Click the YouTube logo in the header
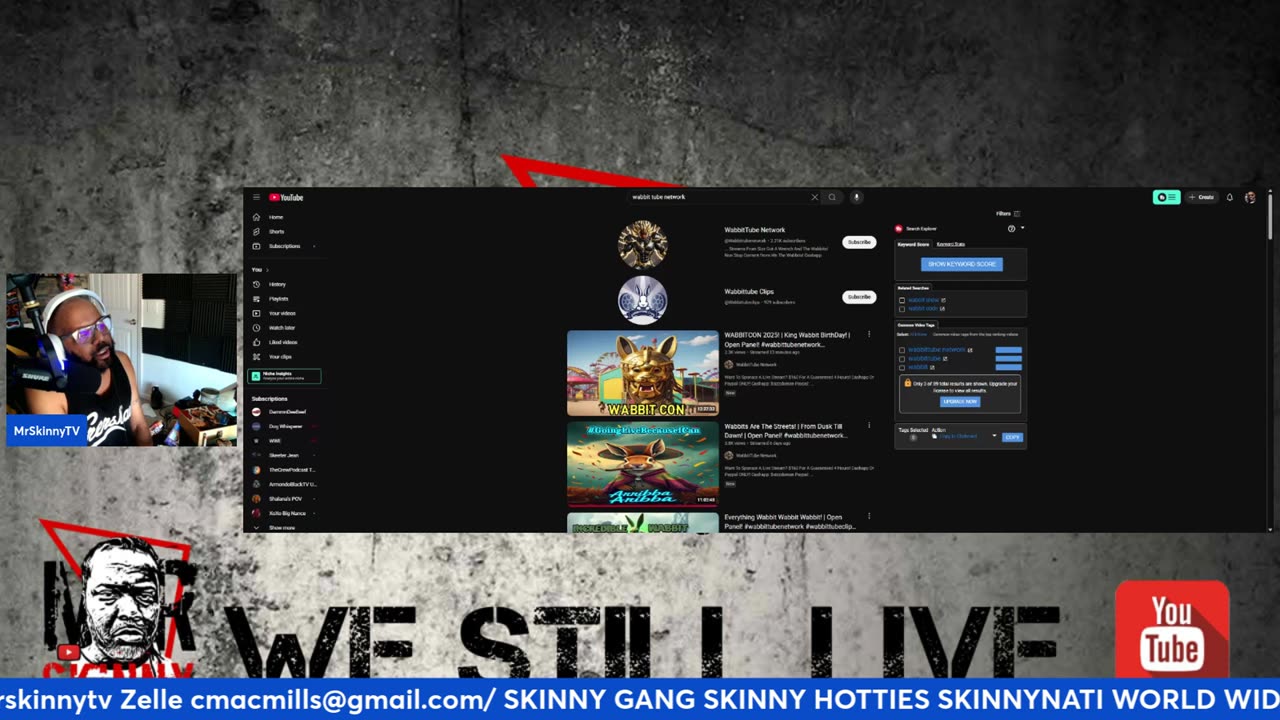Image resolution: width=1280 pixels, height=720 pixels. pos(286,197)
